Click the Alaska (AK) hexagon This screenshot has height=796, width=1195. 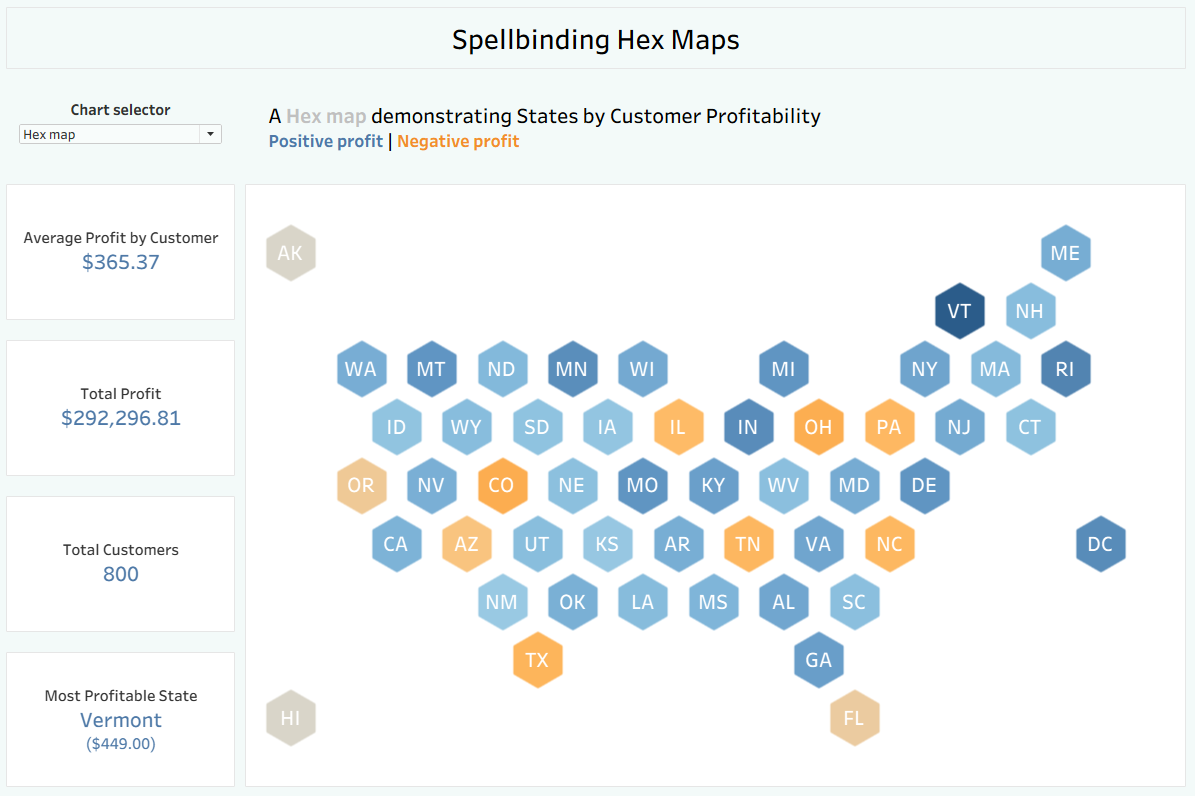(x=290, y=253)
